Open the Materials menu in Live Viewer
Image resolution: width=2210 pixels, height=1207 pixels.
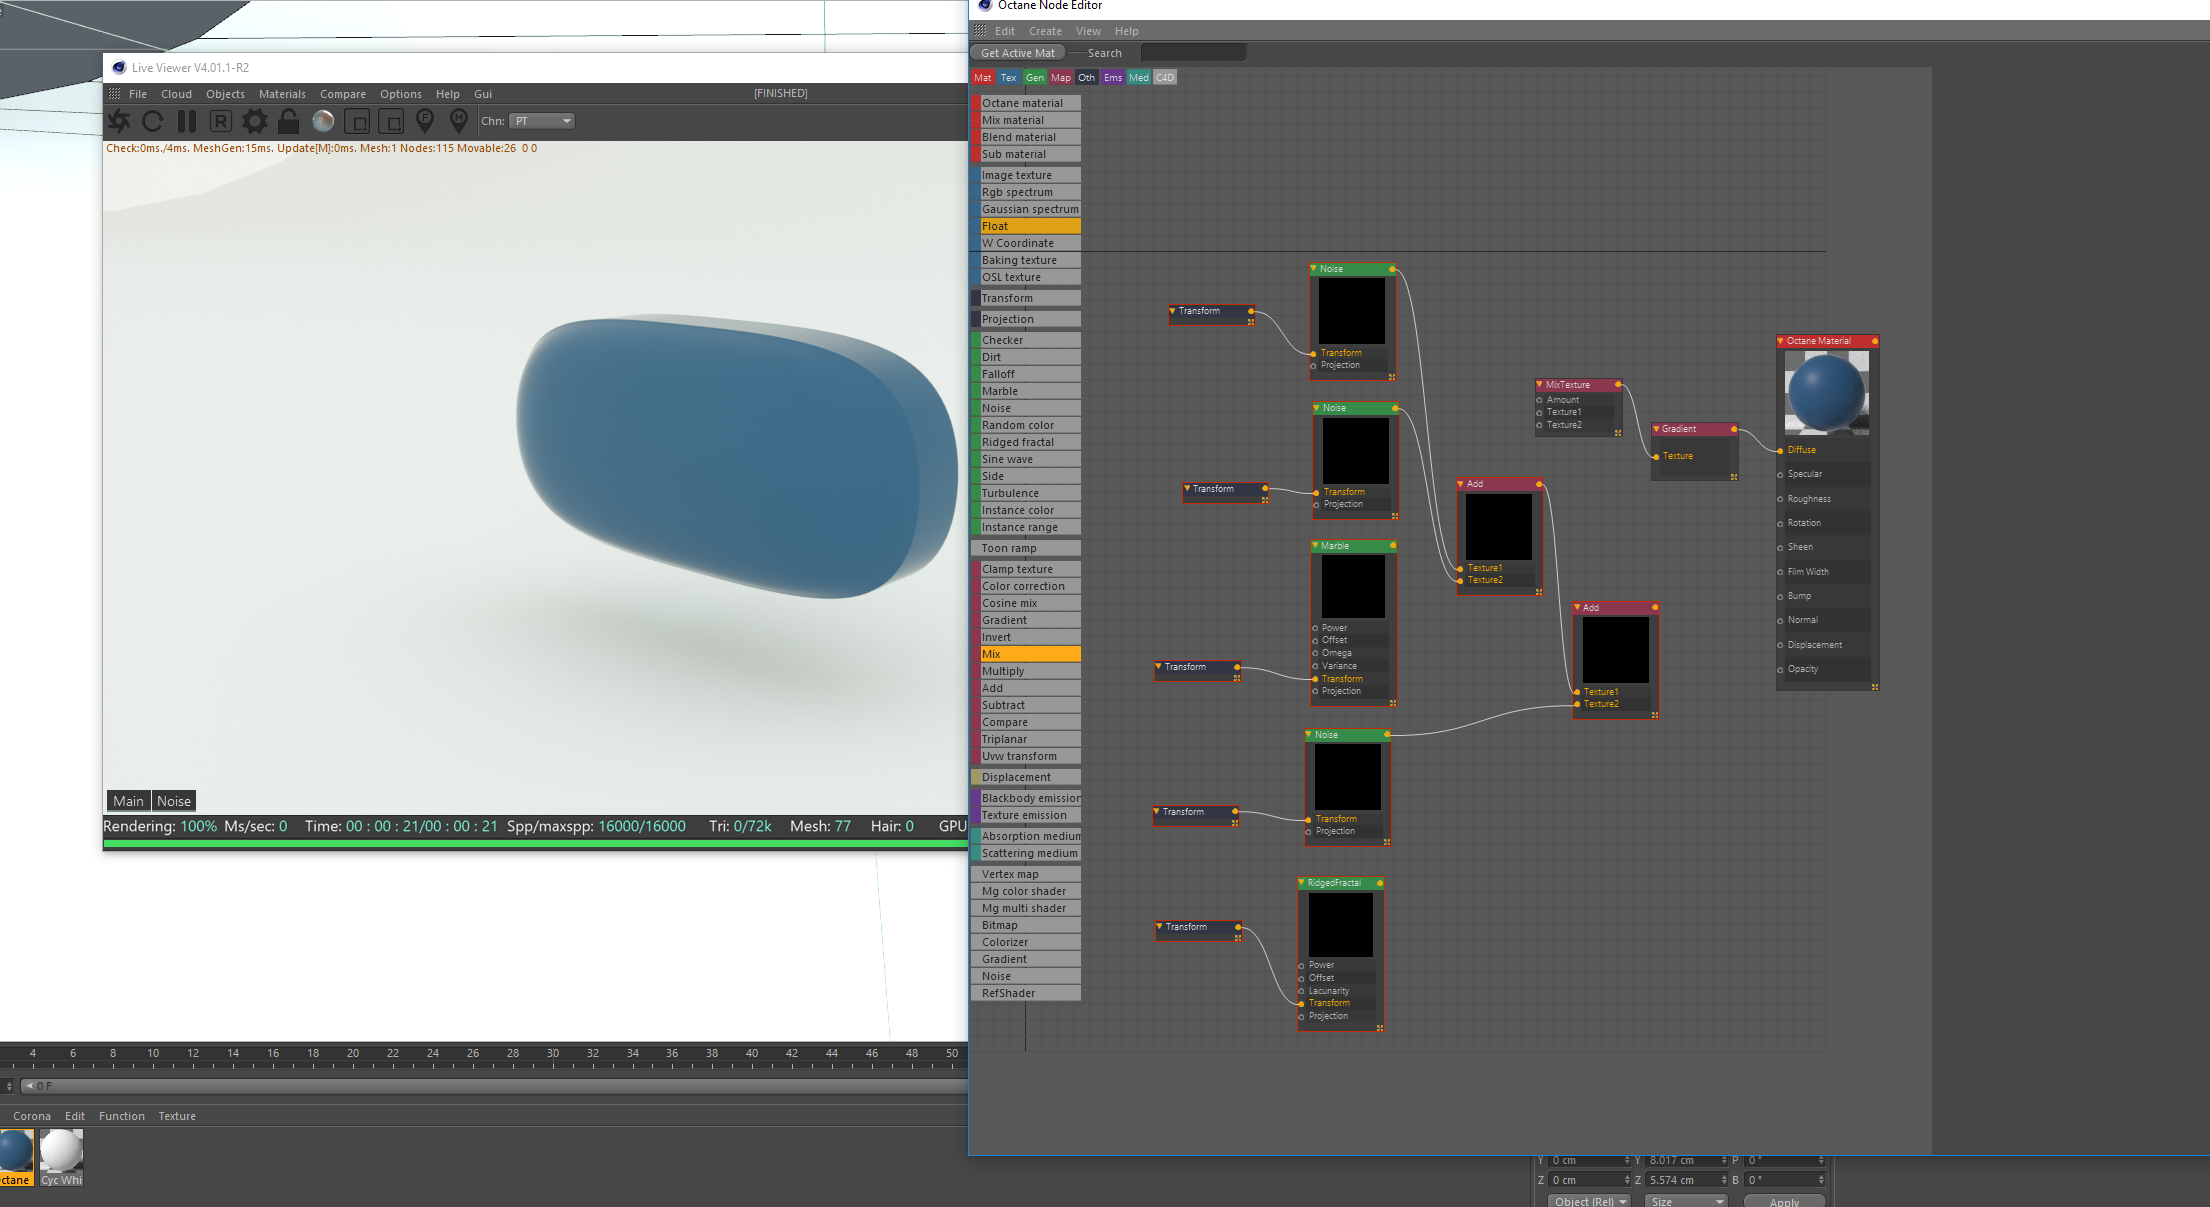282,94
